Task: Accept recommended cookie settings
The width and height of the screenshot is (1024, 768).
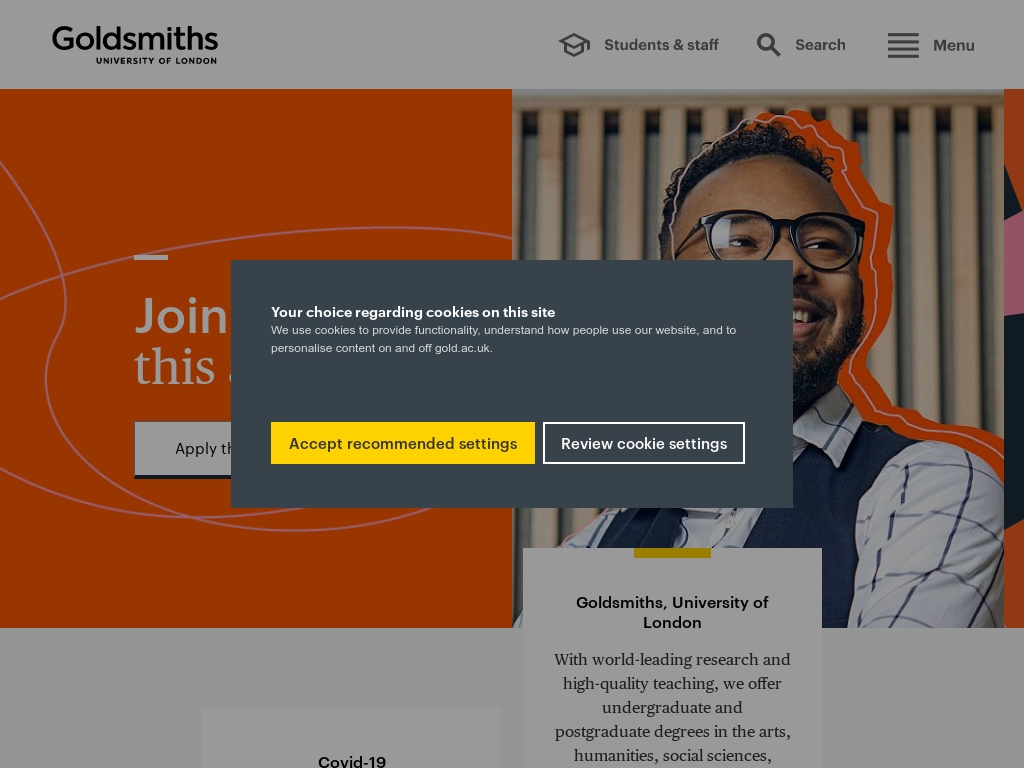Action: [403, 443]
